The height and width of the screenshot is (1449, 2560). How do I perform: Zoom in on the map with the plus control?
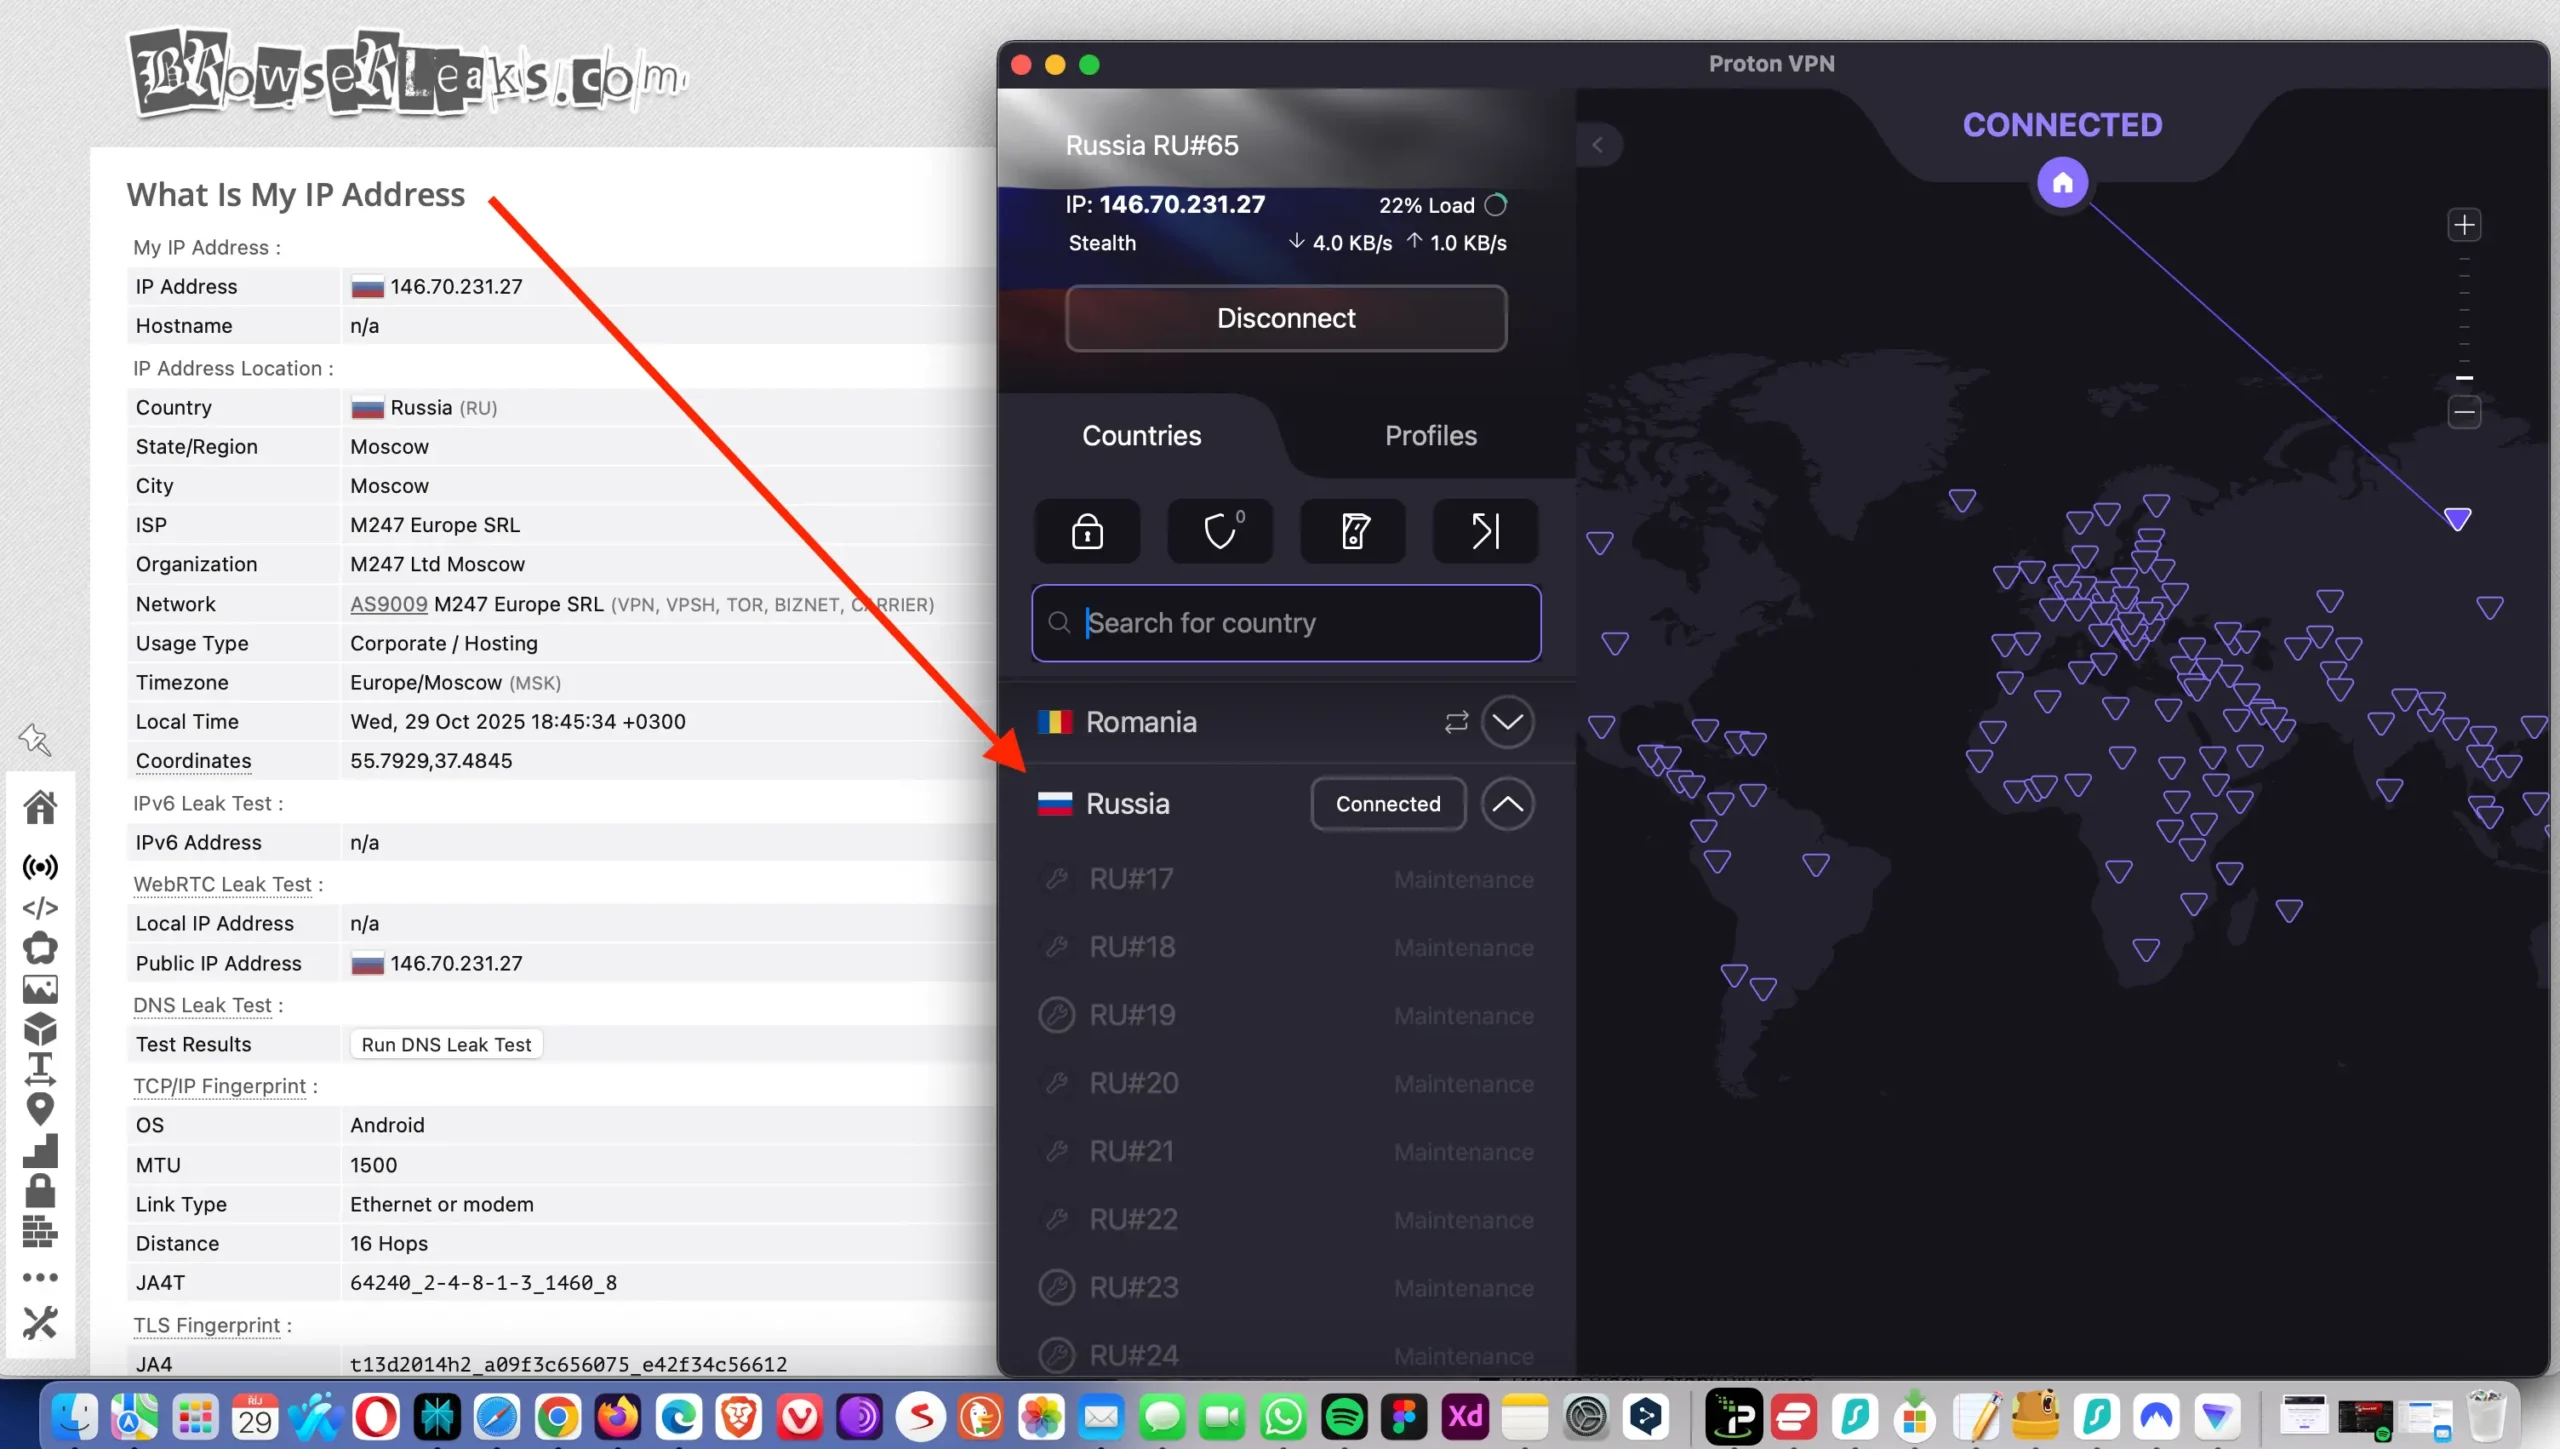coord(2465,224)
